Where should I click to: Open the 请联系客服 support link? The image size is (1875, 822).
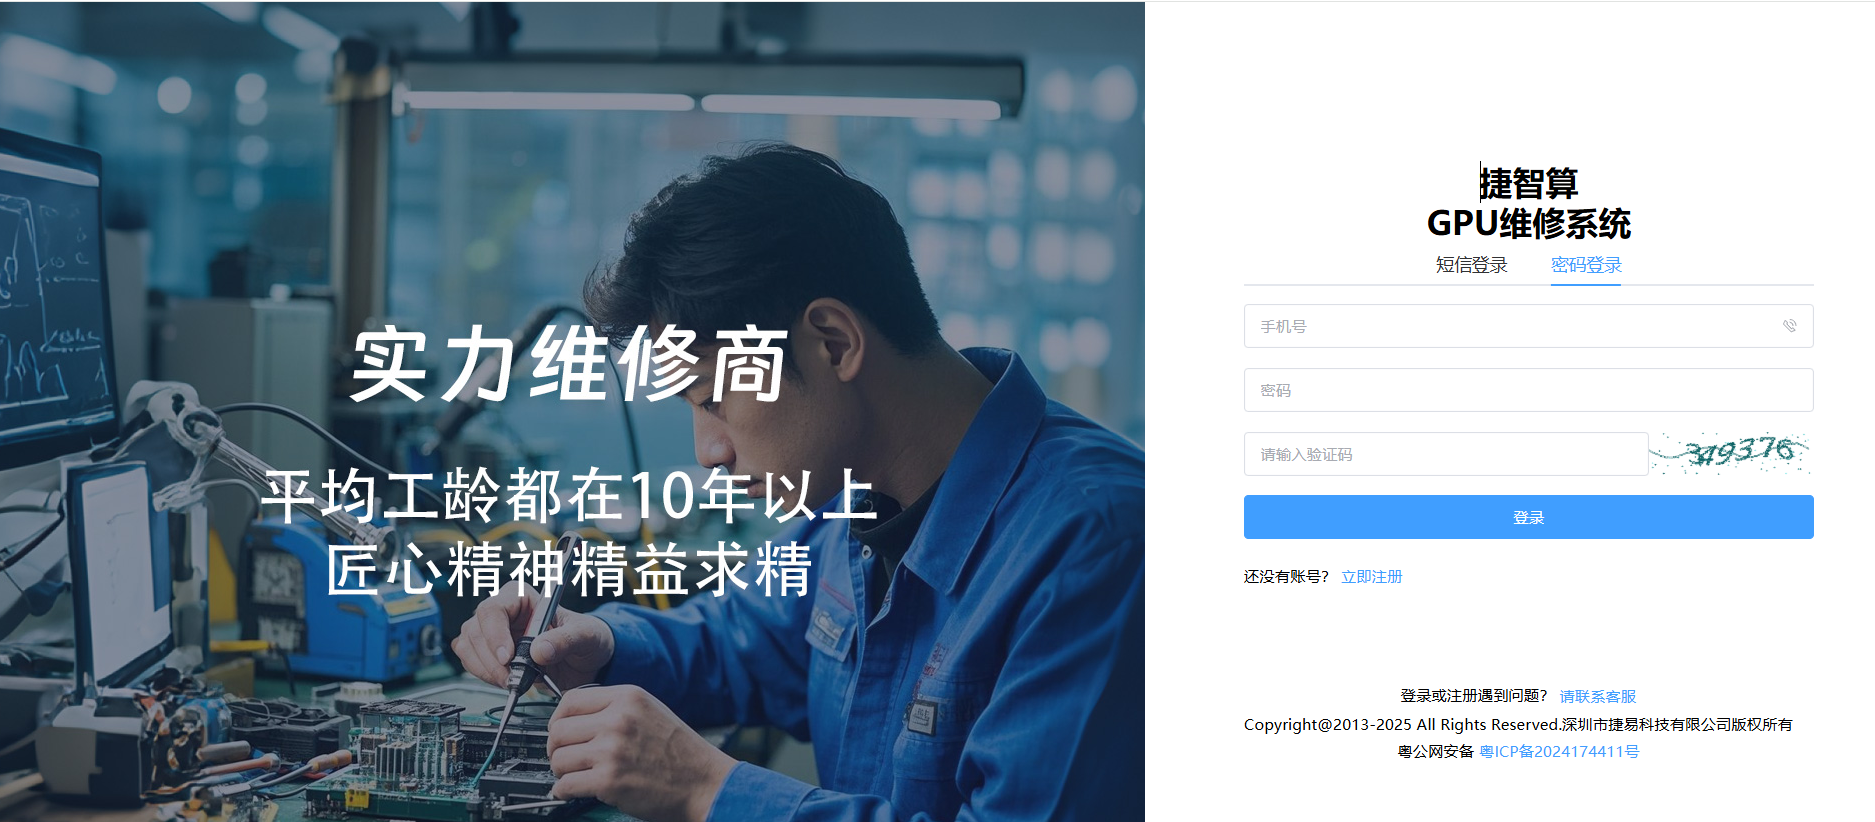(1597, 696)
